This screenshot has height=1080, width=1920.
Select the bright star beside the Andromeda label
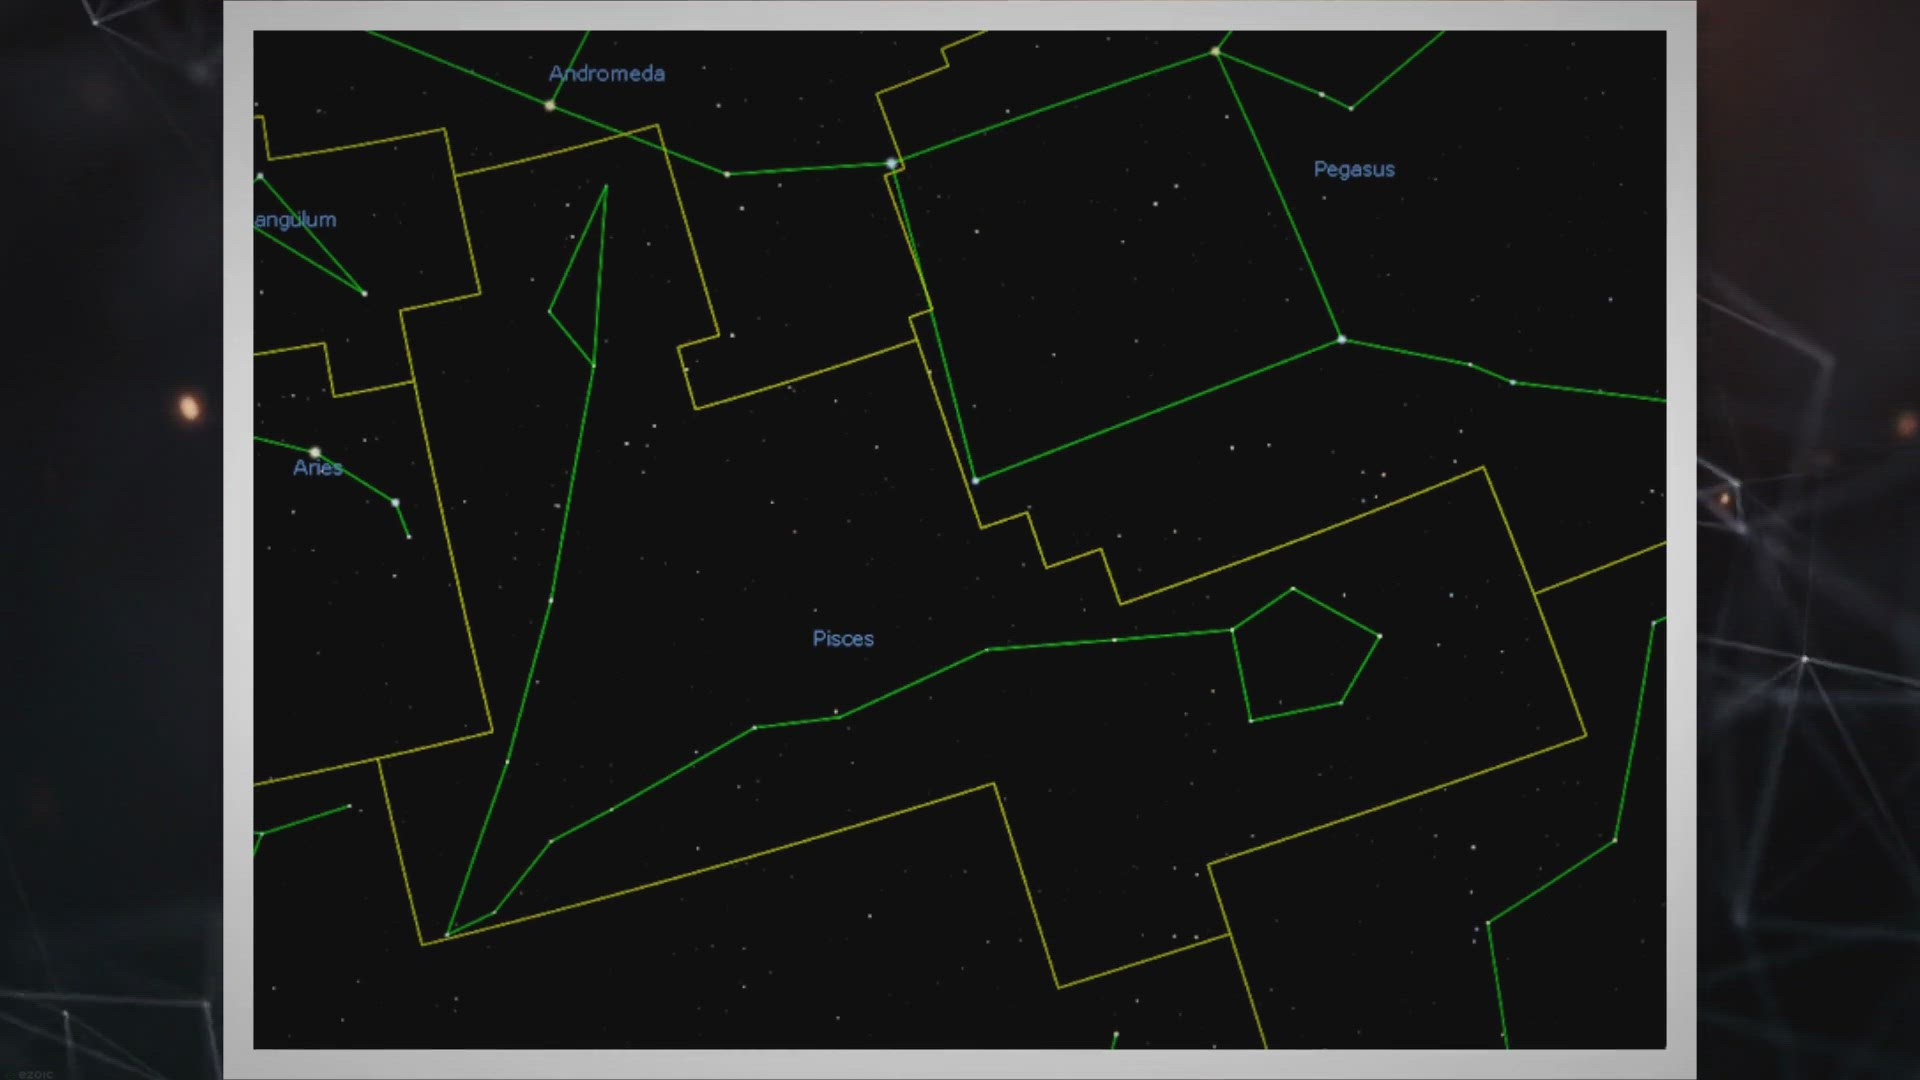pyautogui.click(x=549, y=105)
